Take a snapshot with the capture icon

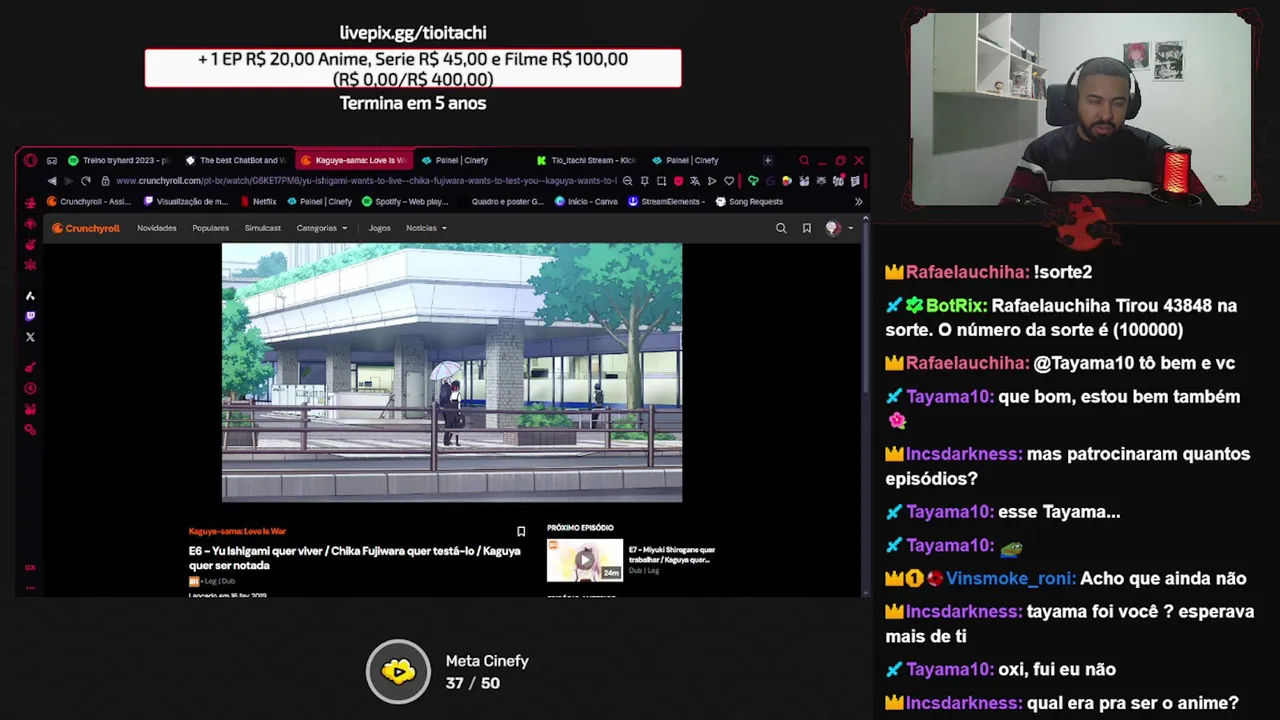[x=661, y=181]
